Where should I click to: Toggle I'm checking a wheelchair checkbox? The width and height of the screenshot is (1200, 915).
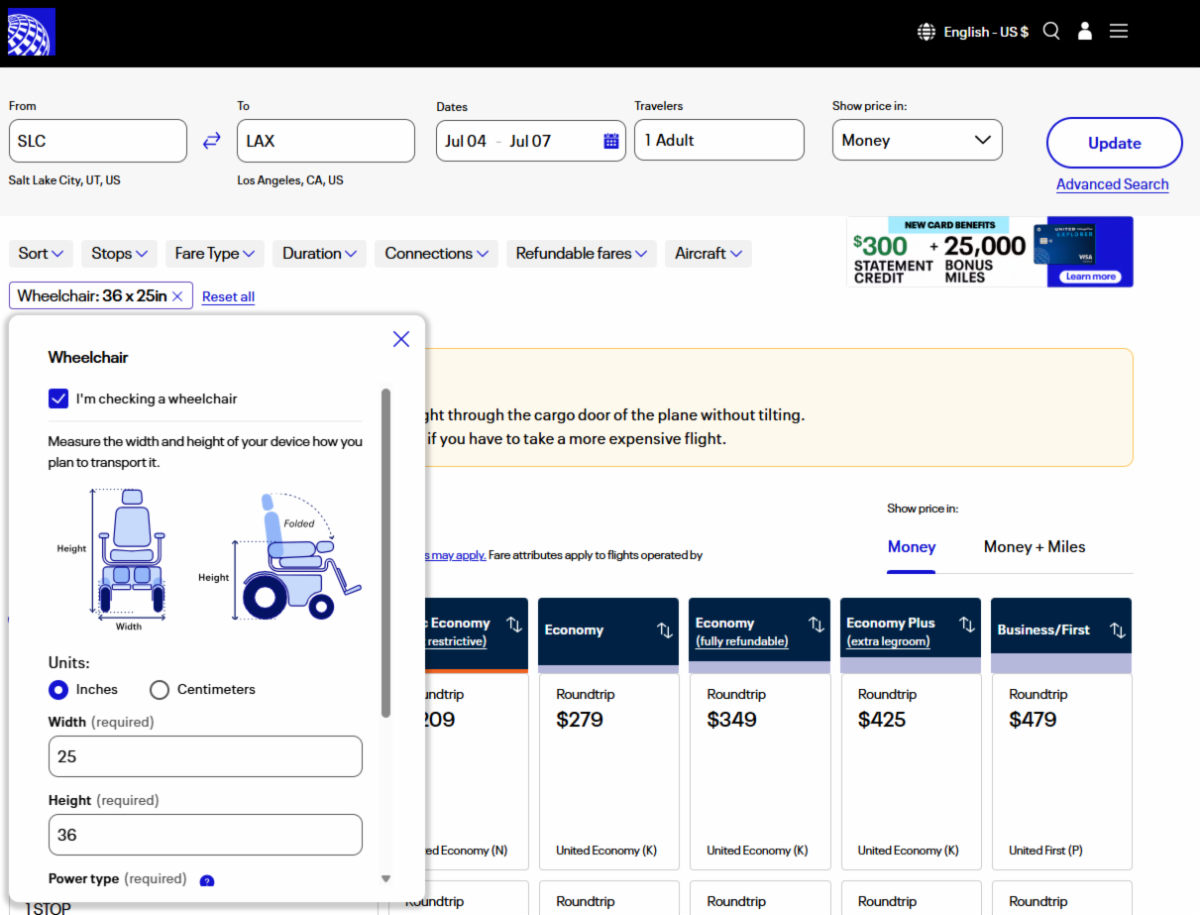click(x=58, y=399)
